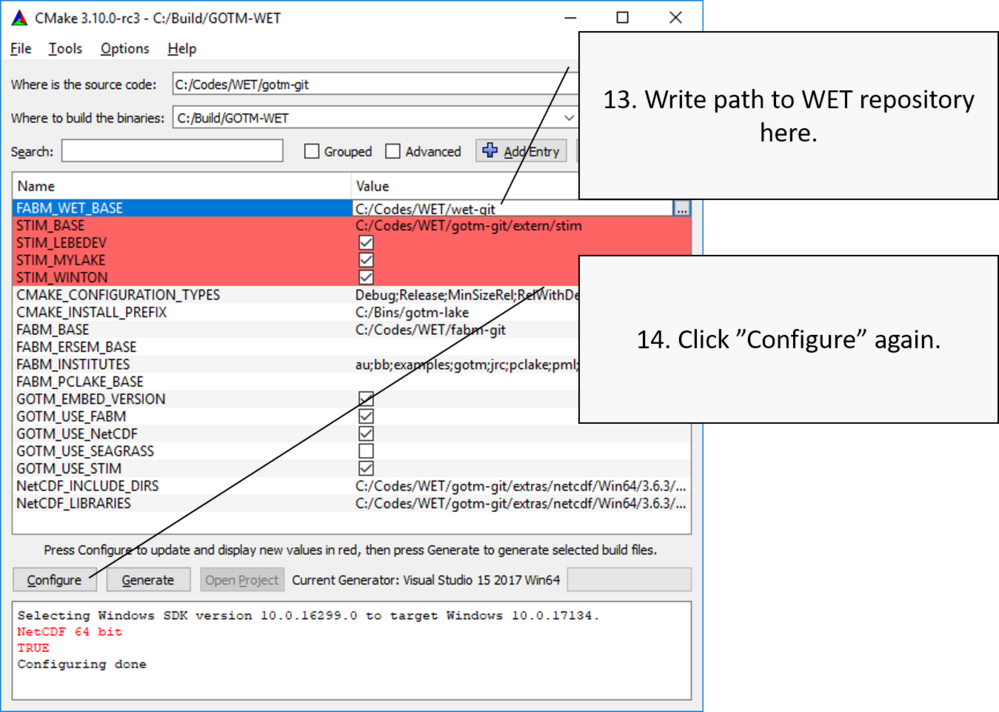This screenshot has height=712, width=999.
Task: Click the CMake logo icon in title bar
Action: tap(20, 18)
